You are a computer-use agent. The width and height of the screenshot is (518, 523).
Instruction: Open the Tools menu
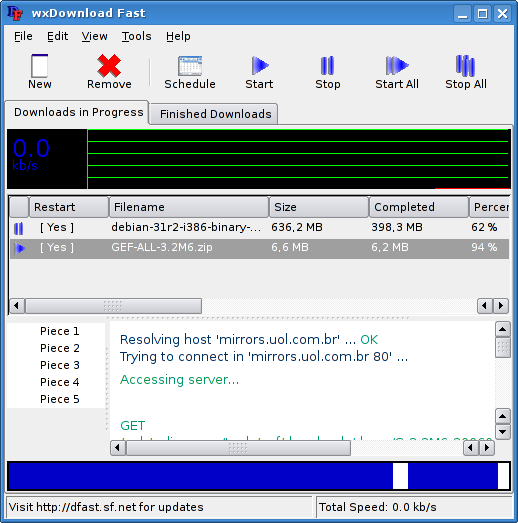click(x=136, y=36)
